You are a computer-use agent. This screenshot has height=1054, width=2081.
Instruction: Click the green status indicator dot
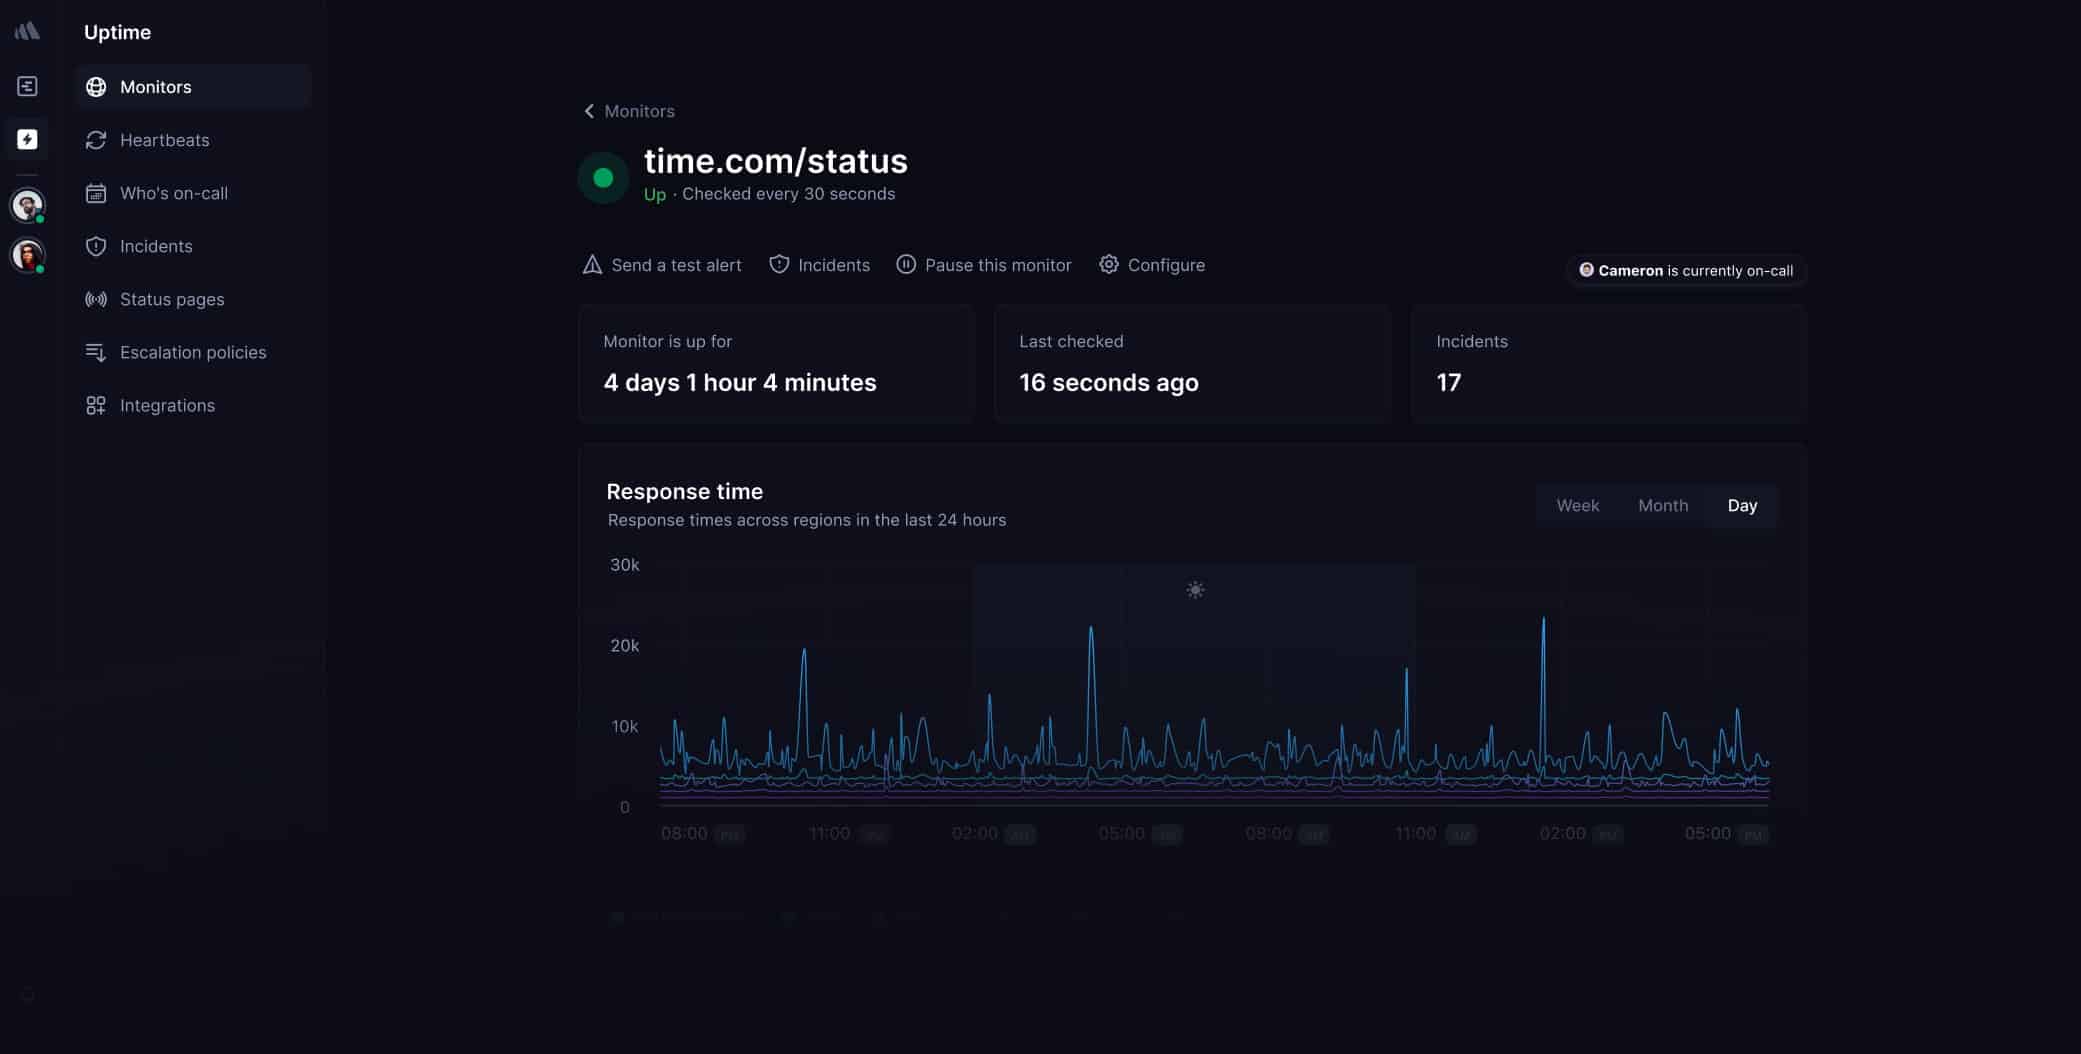pyautogui.click(x=603, y=178)
